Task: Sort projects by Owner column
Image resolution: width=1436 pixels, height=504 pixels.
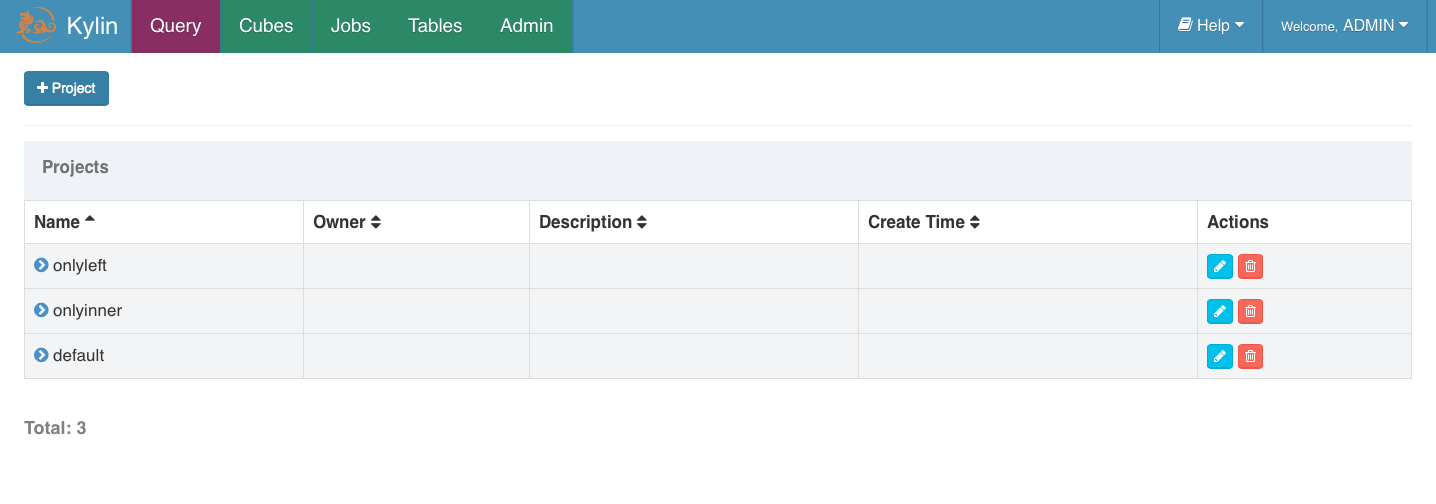Action: tap(347, 222)
